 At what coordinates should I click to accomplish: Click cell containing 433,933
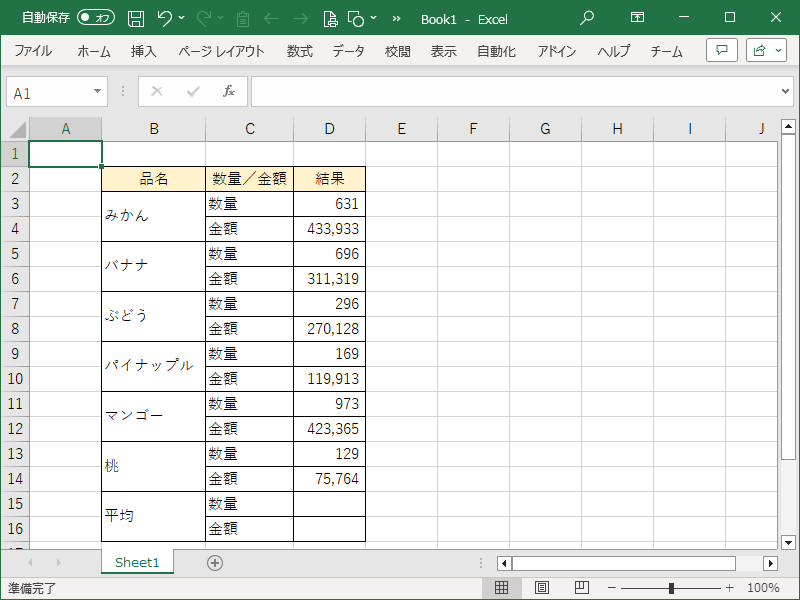330,229
